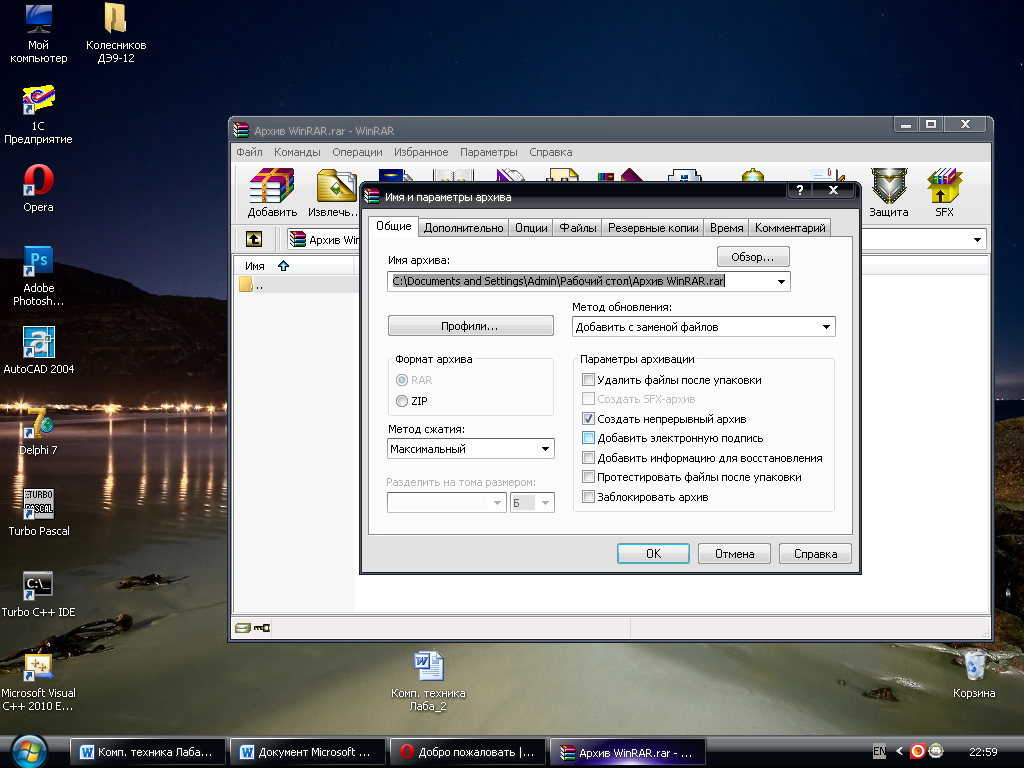Check Заблокировать архив option
The height and width of the screenshot is (768, 1024).
(x=588, y=496)
